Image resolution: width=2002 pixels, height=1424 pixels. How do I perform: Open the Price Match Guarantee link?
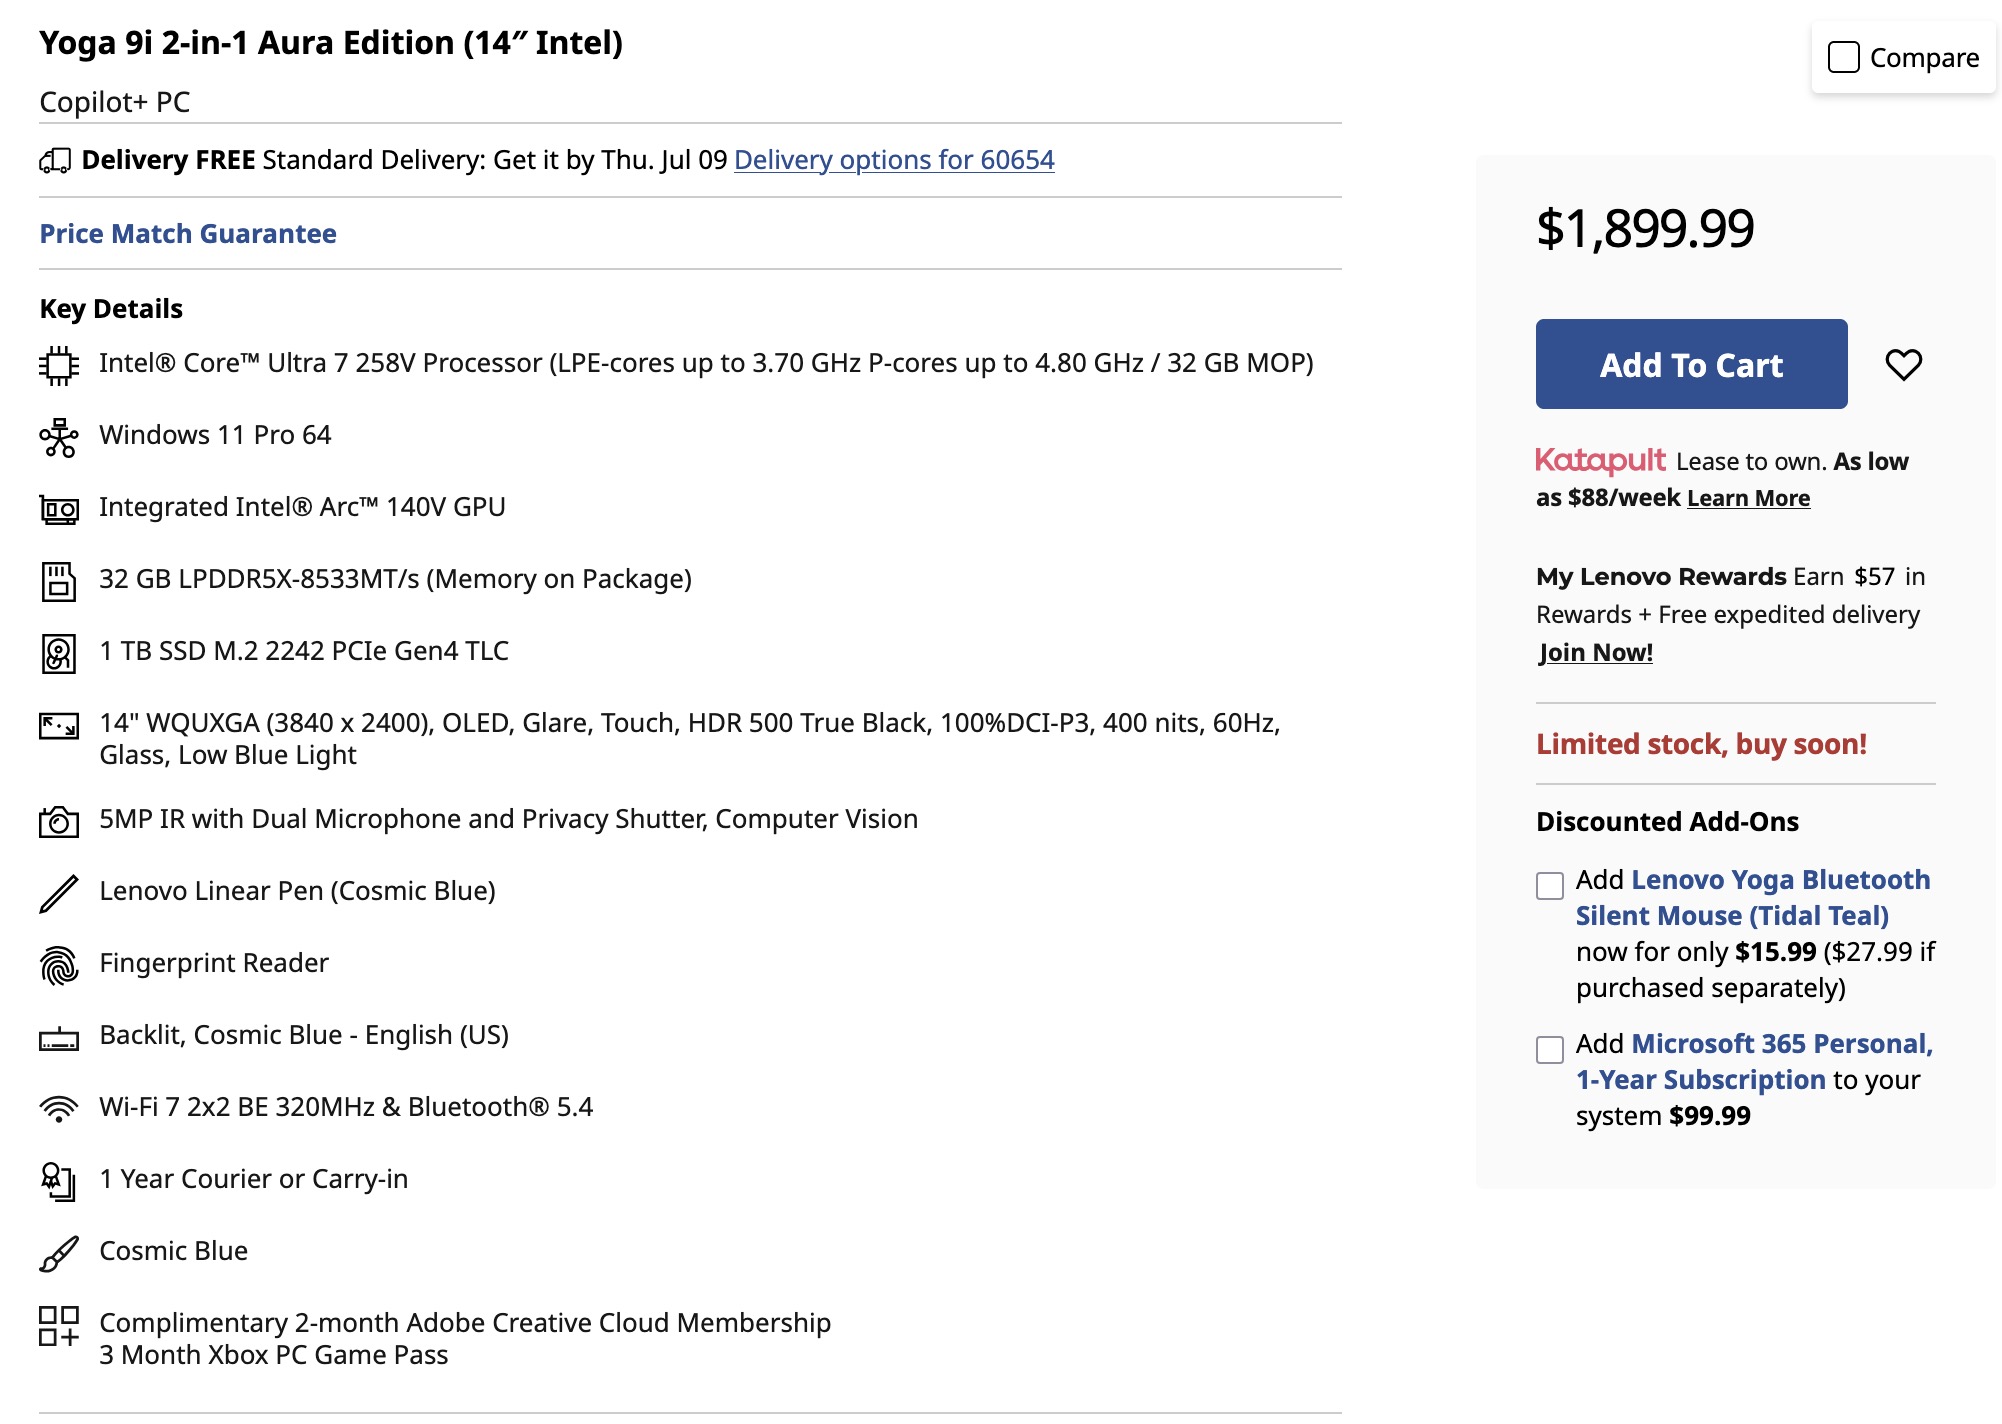point(188,233)
